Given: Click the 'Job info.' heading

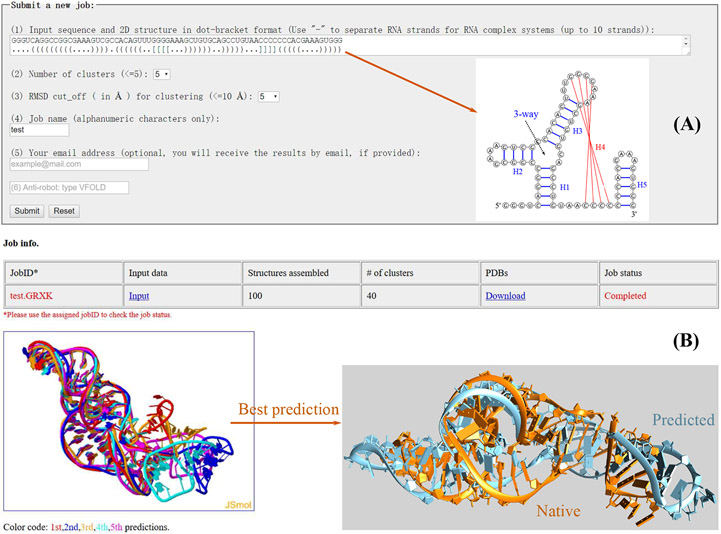Looking at the screenshot, I should (21, 243).
